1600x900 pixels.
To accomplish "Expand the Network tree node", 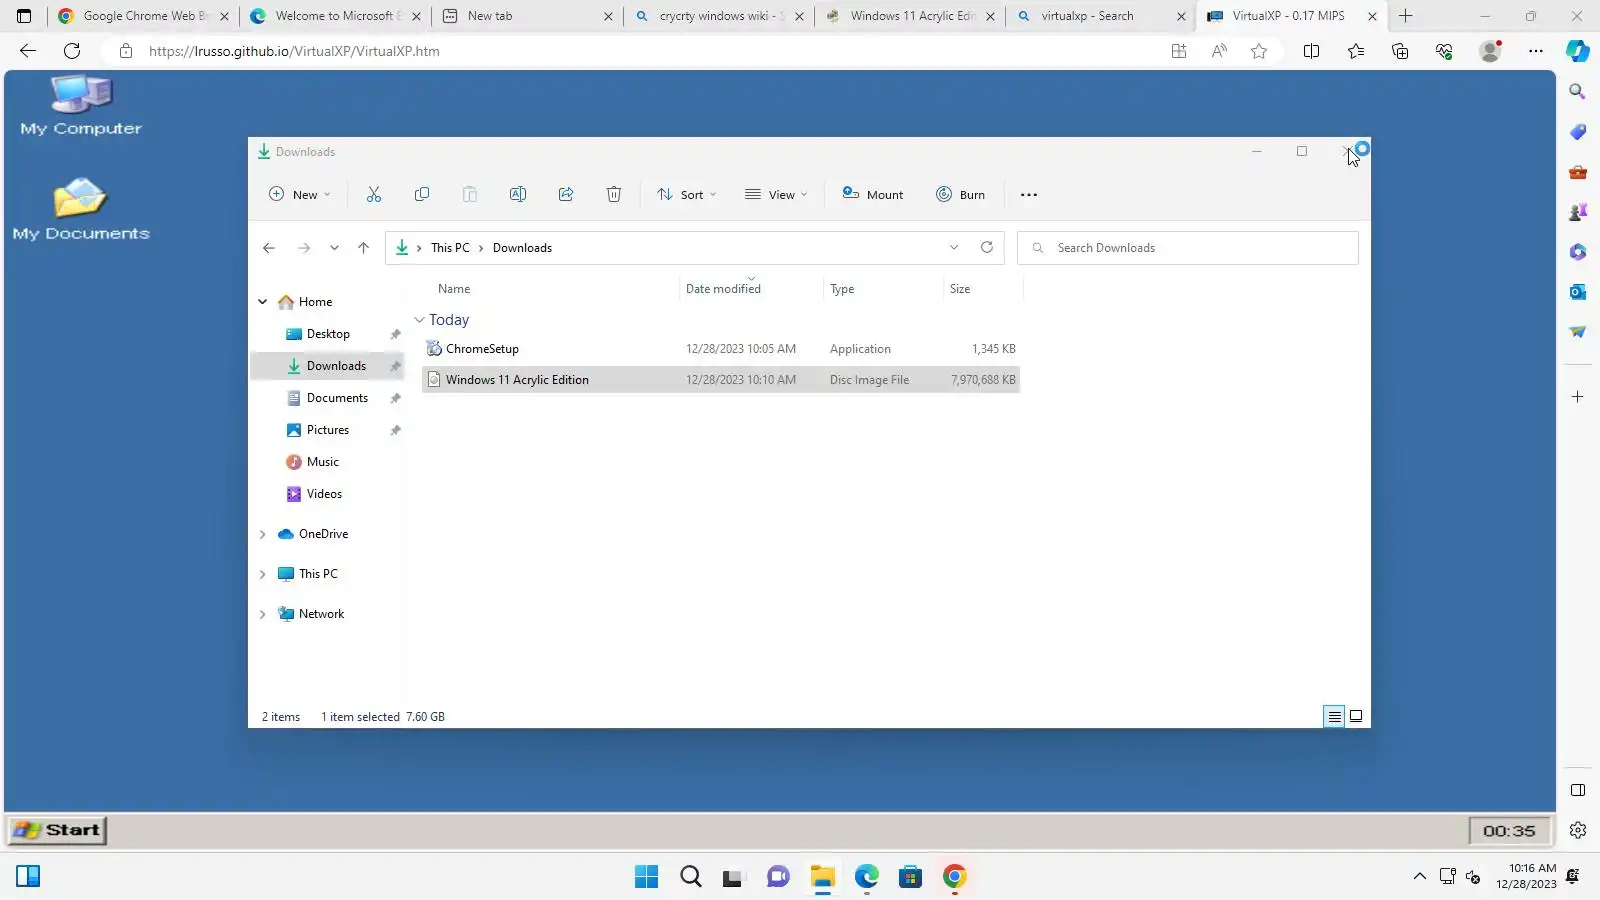I will click(263, 614).
